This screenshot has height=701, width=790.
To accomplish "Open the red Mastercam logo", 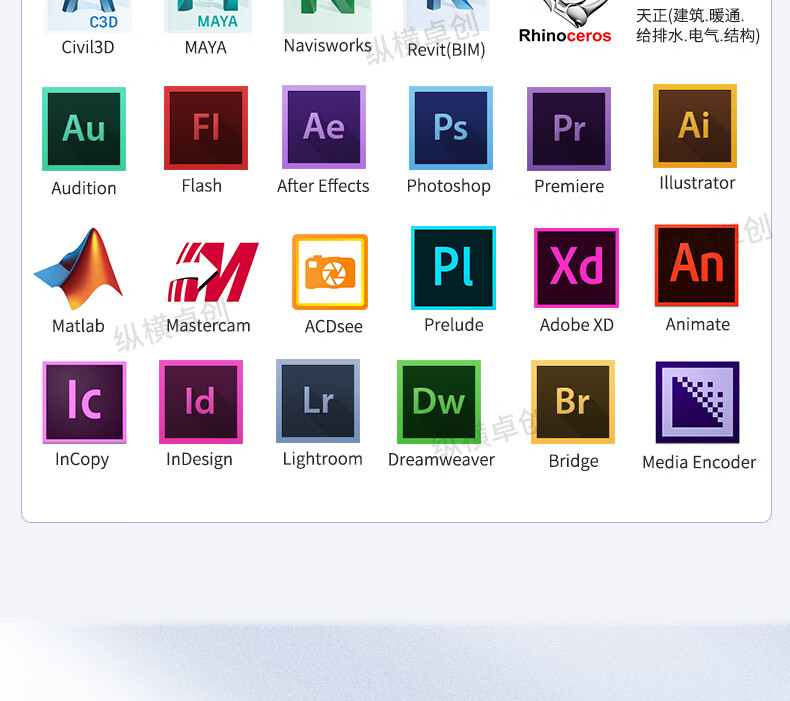I will 213,272.
